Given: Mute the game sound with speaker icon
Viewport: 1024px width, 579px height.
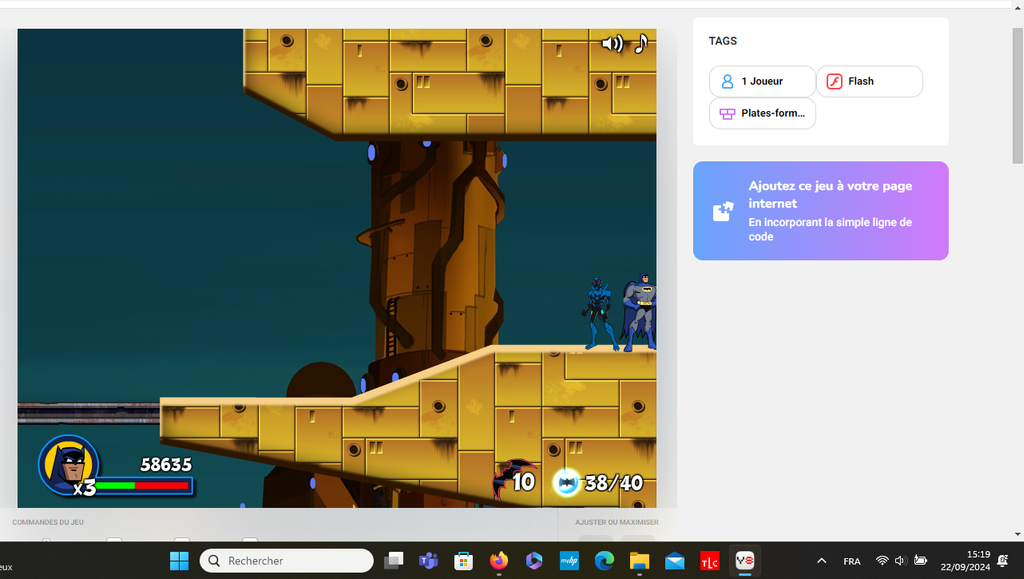Looking at the screenshot, I should click(611, 43).
